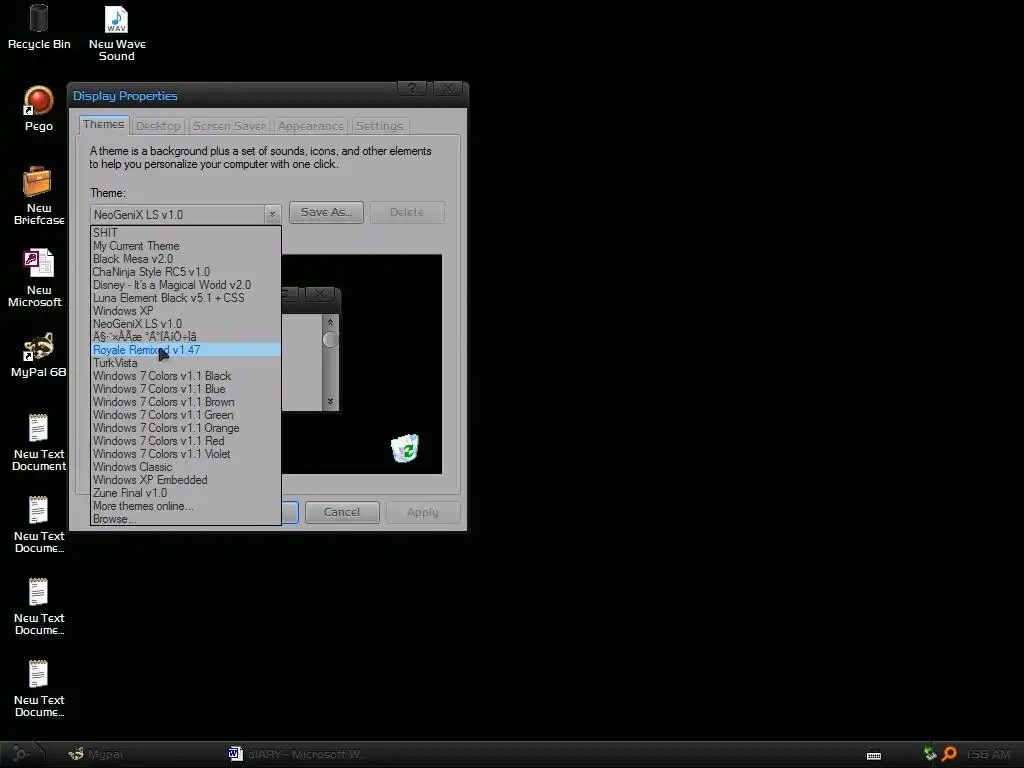1024x768 pixels.
Task: Click the green tray icon beside magnifier
Action: (931, 754)
